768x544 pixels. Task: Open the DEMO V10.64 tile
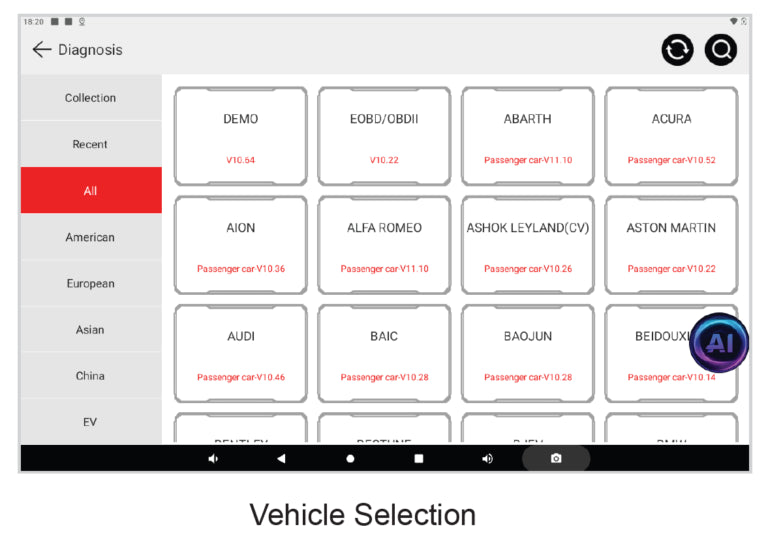click(x=240, y=137)
